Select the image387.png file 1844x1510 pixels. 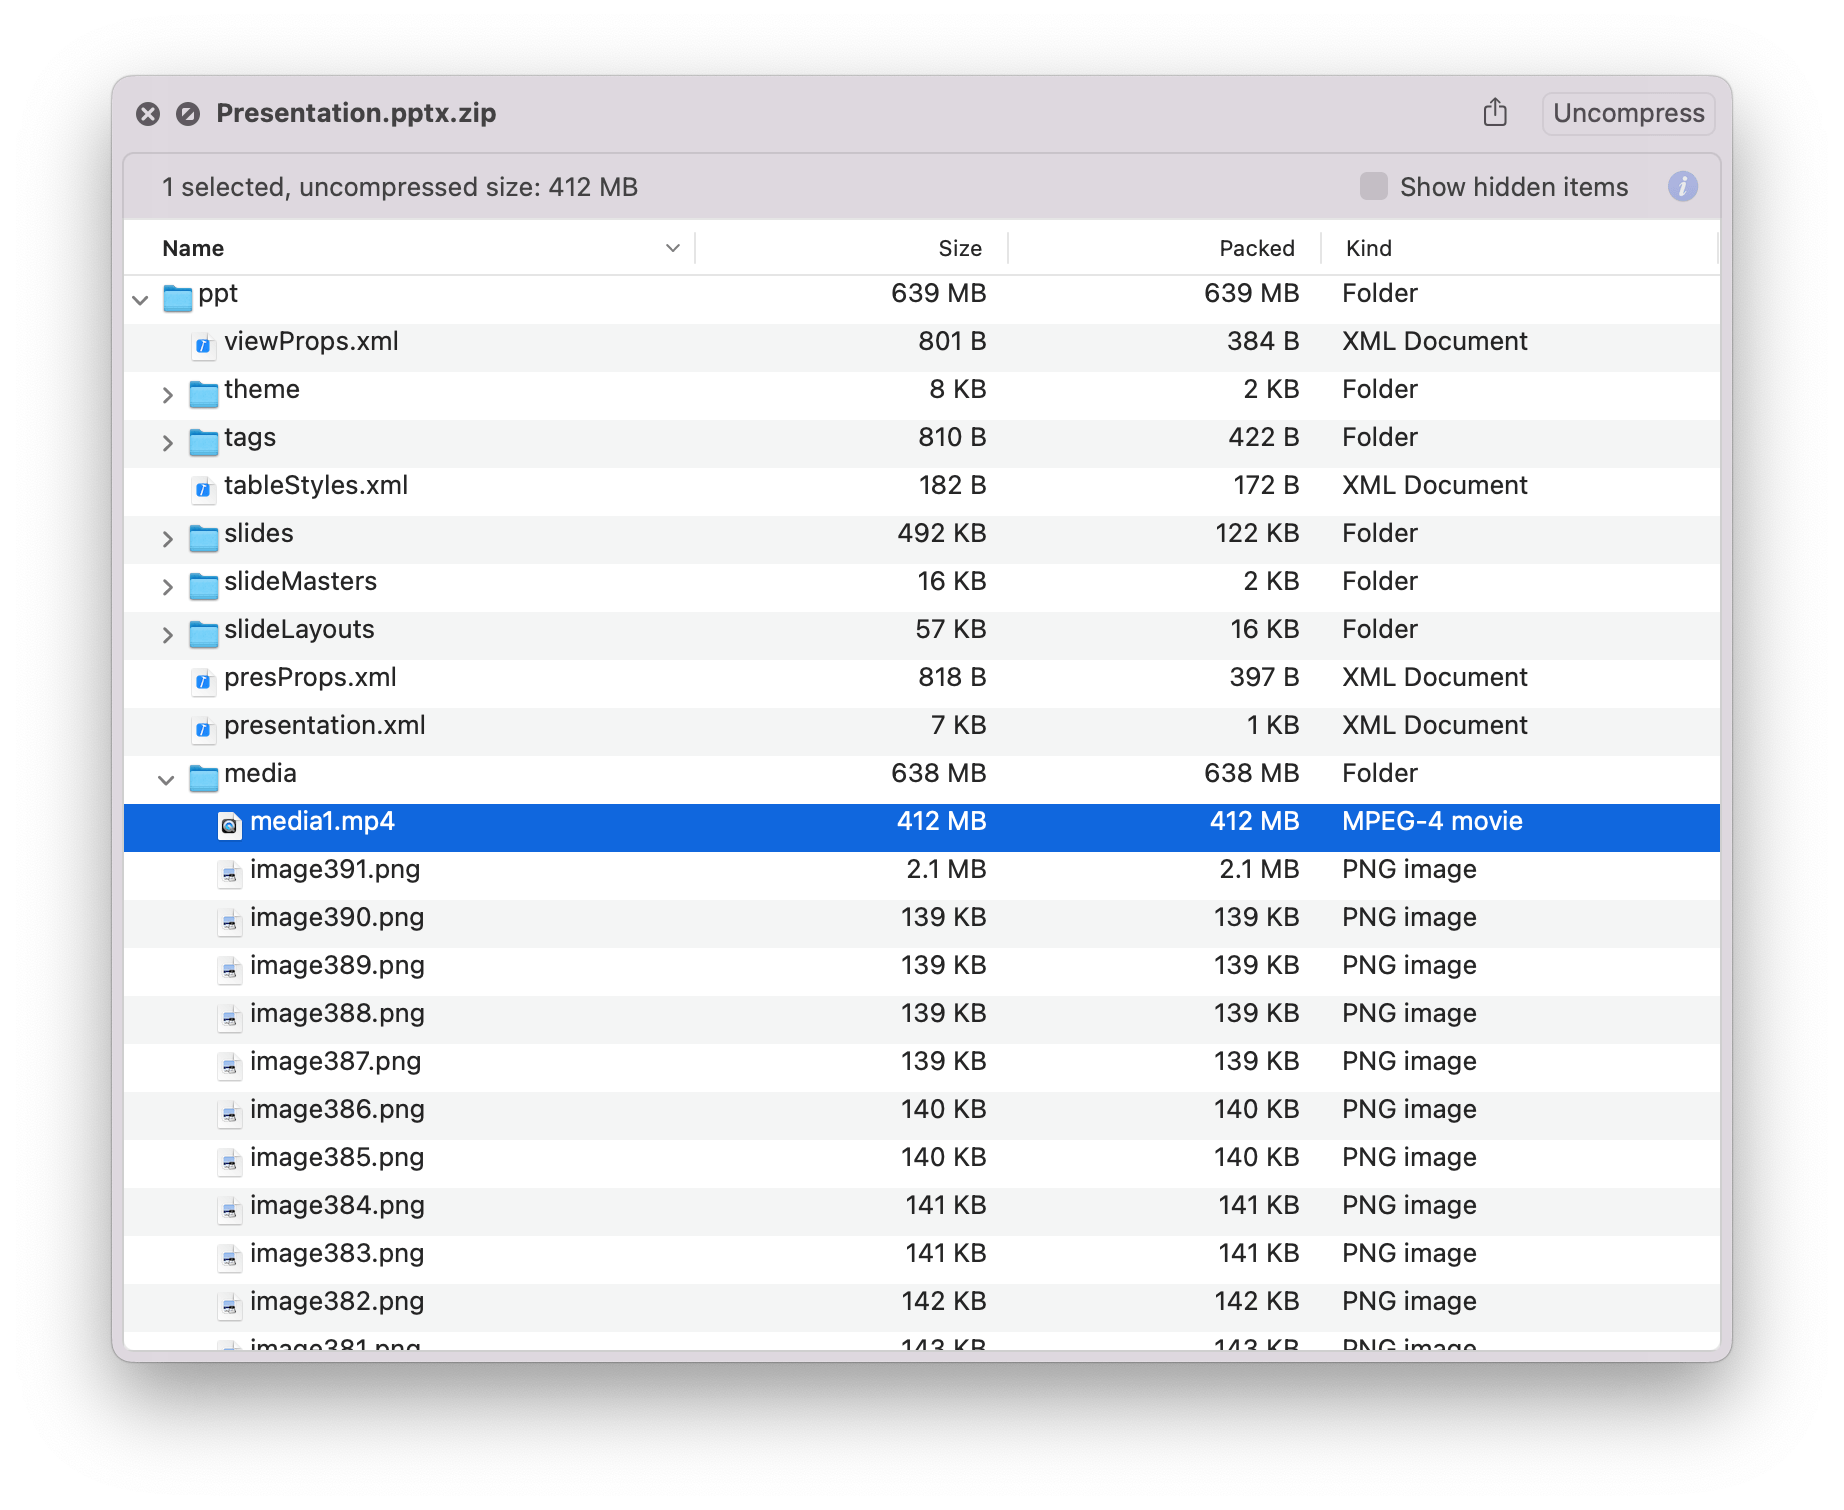pos(922,1062)
